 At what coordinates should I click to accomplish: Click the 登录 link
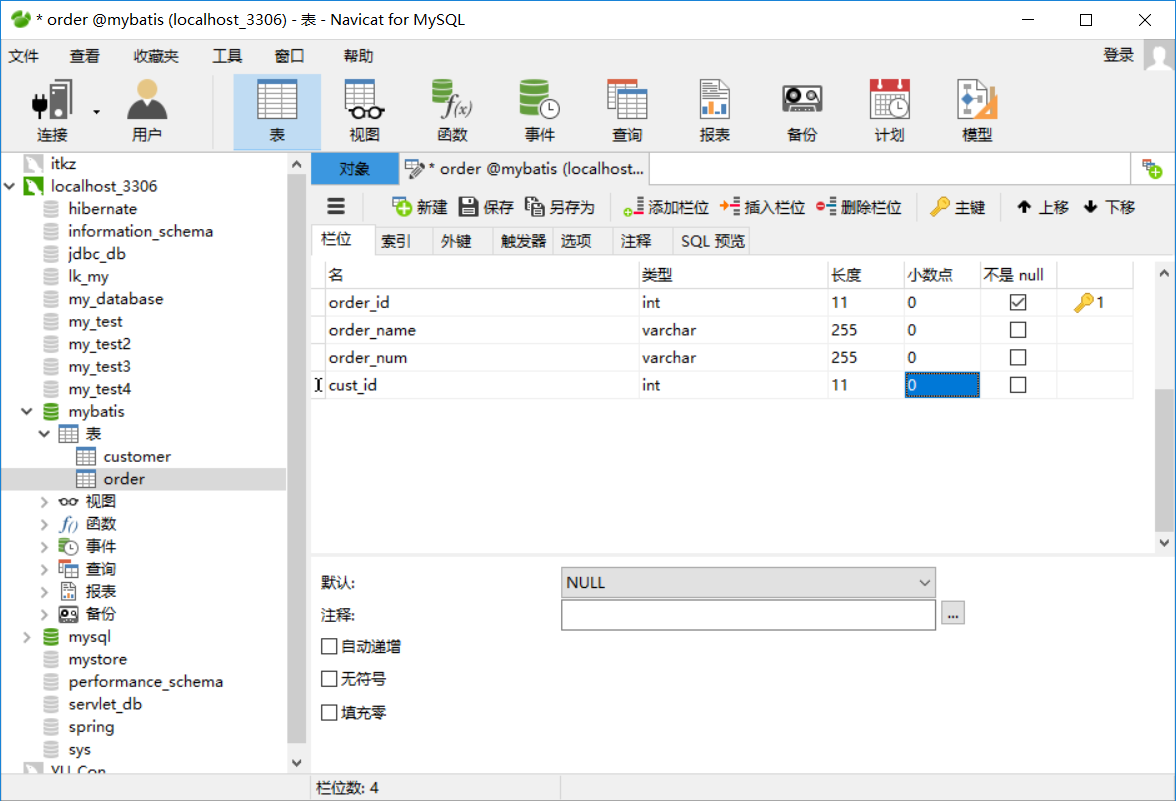[x=1119, y=56]
